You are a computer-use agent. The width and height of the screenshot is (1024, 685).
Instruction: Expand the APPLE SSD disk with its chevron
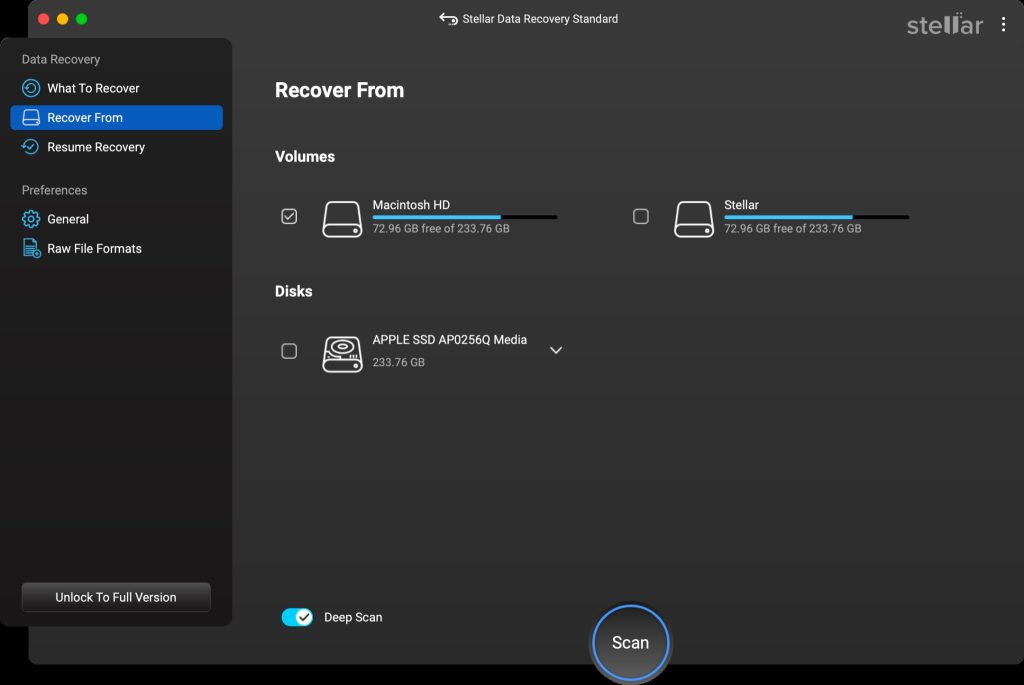point(556,350)
